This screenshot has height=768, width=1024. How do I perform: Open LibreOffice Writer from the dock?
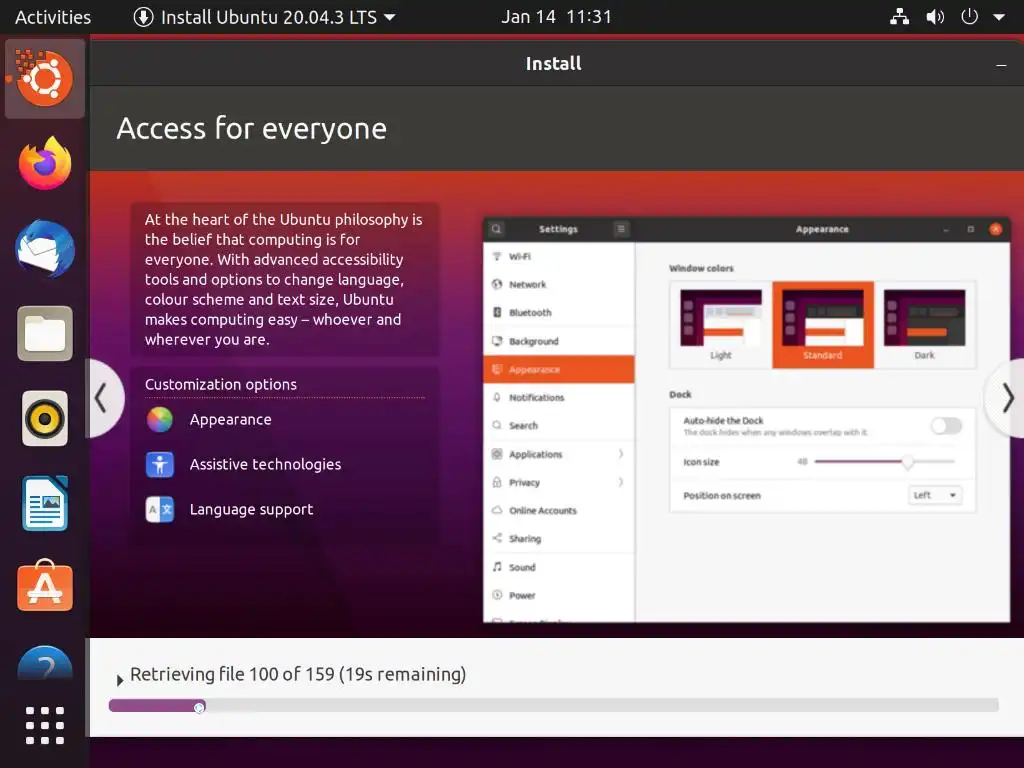point(44,504)
